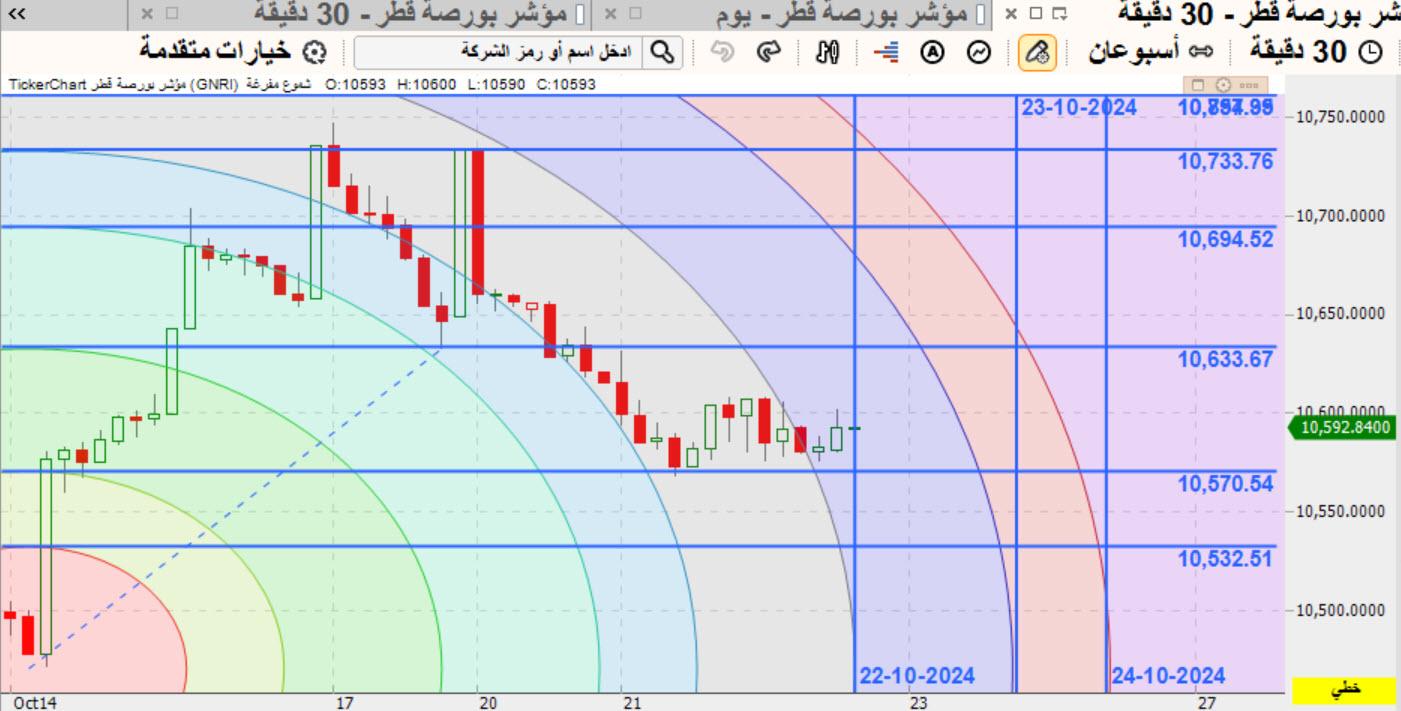Click the O:10593 open value

pyautogui.click(x=357, y=85)
